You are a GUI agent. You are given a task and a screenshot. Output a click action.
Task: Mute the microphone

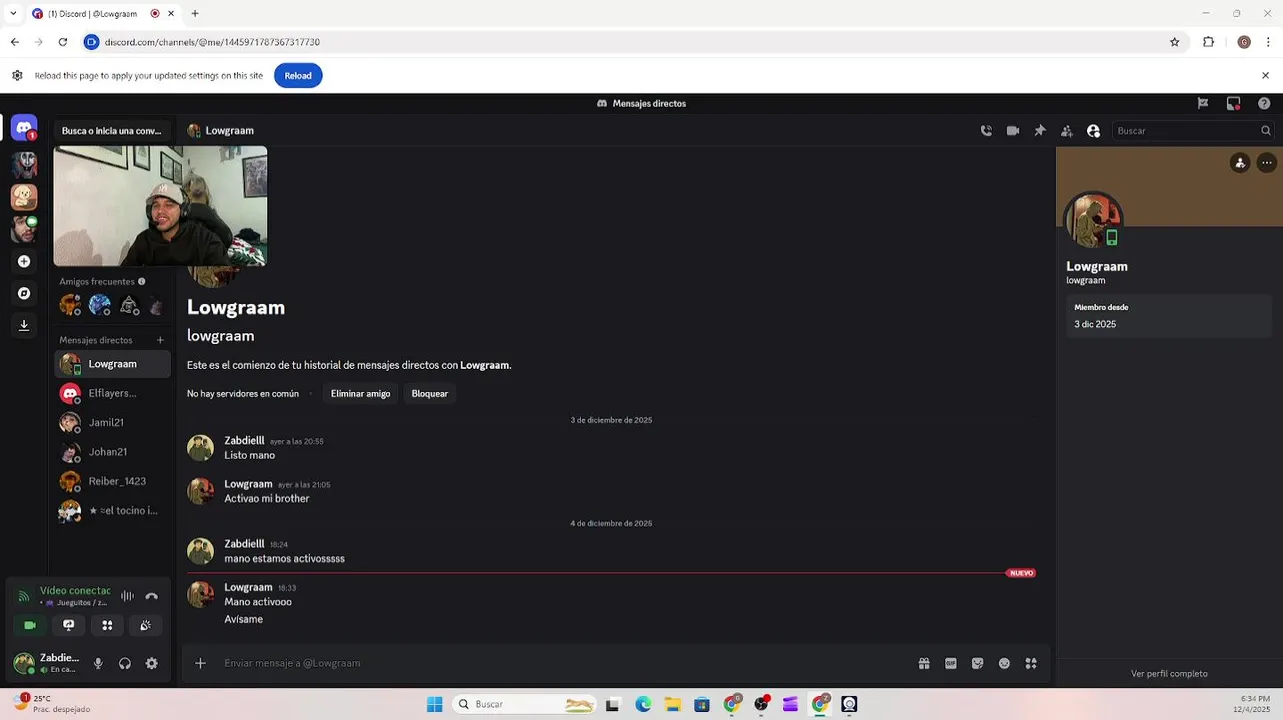click(98, 663)
